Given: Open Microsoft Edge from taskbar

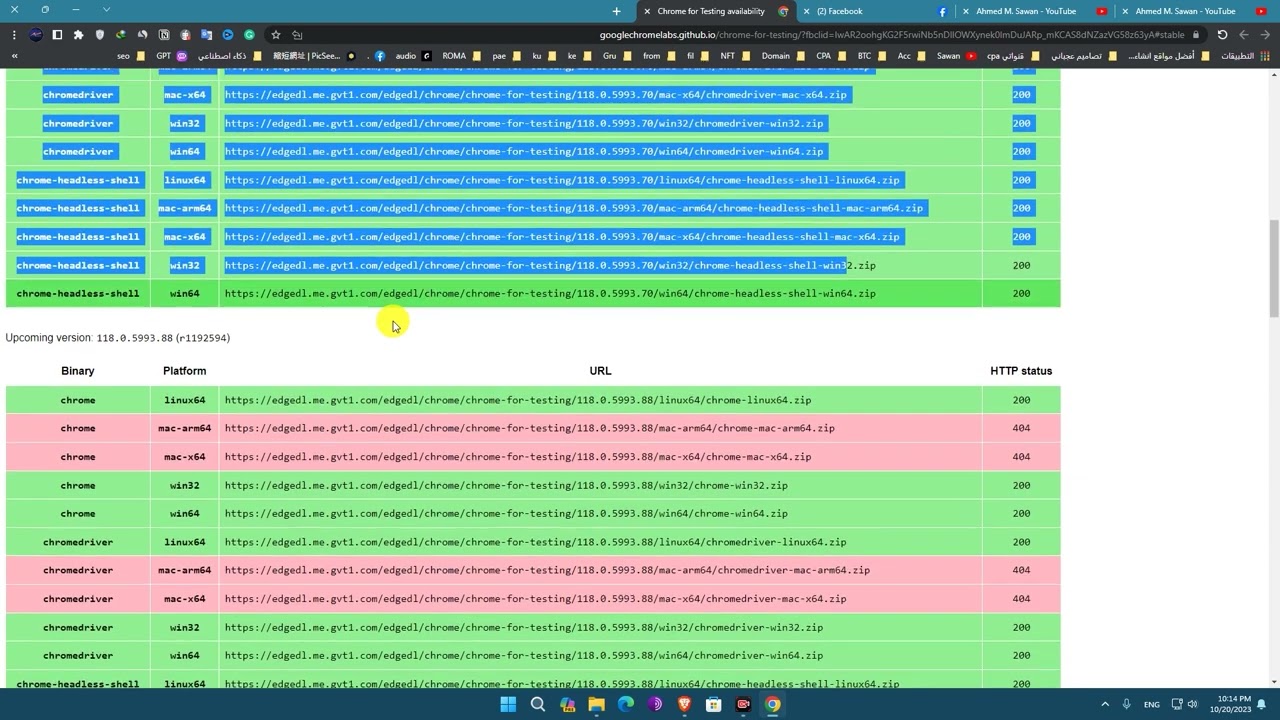Looking at the screenshot, I should (625, 704).
